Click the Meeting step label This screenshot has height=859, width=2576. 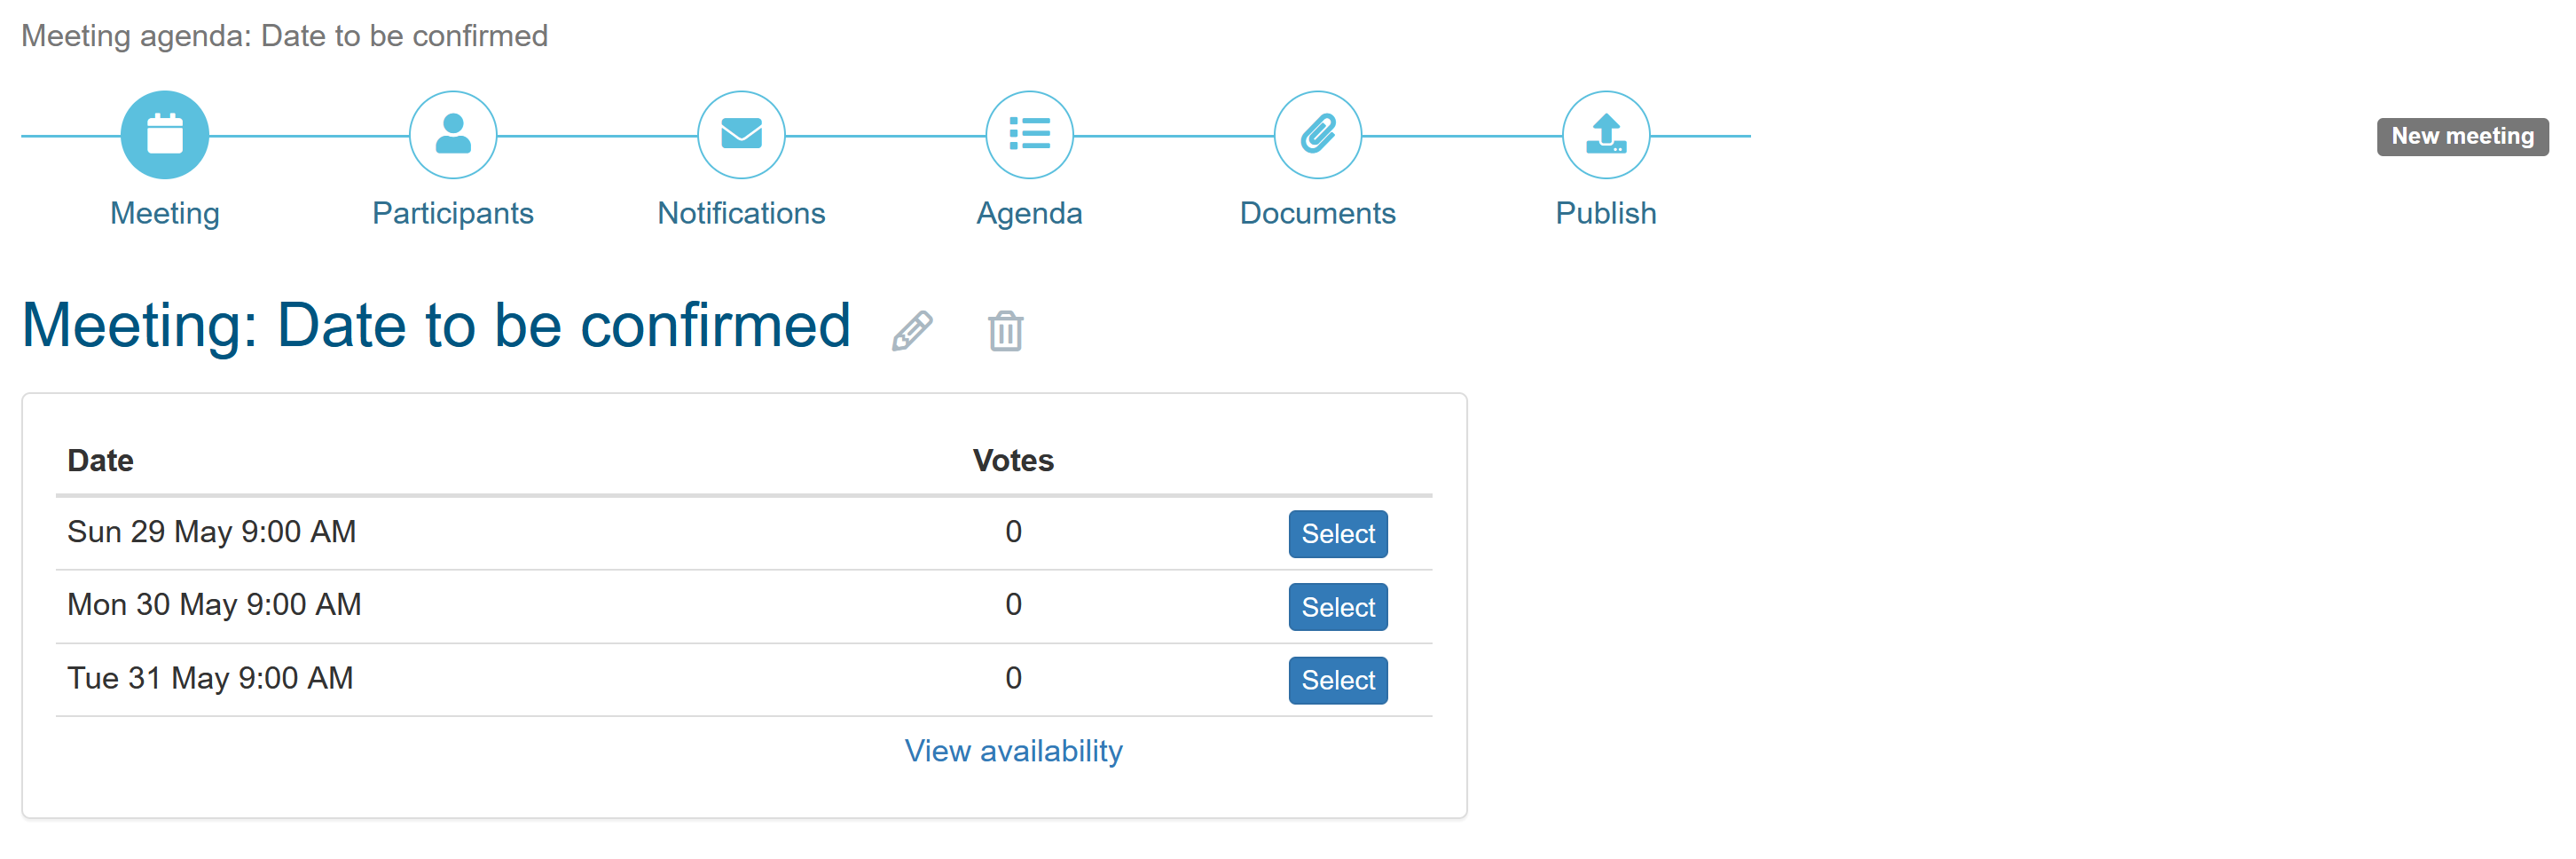(x=165, y=213)
